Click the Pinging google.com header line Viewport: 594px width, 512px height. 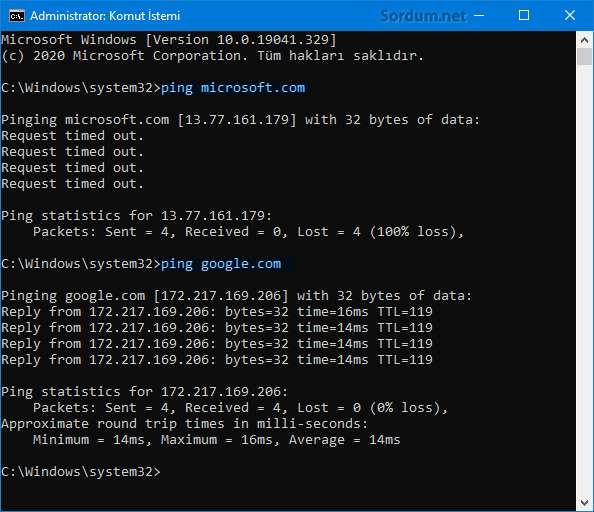click(236, 296)
